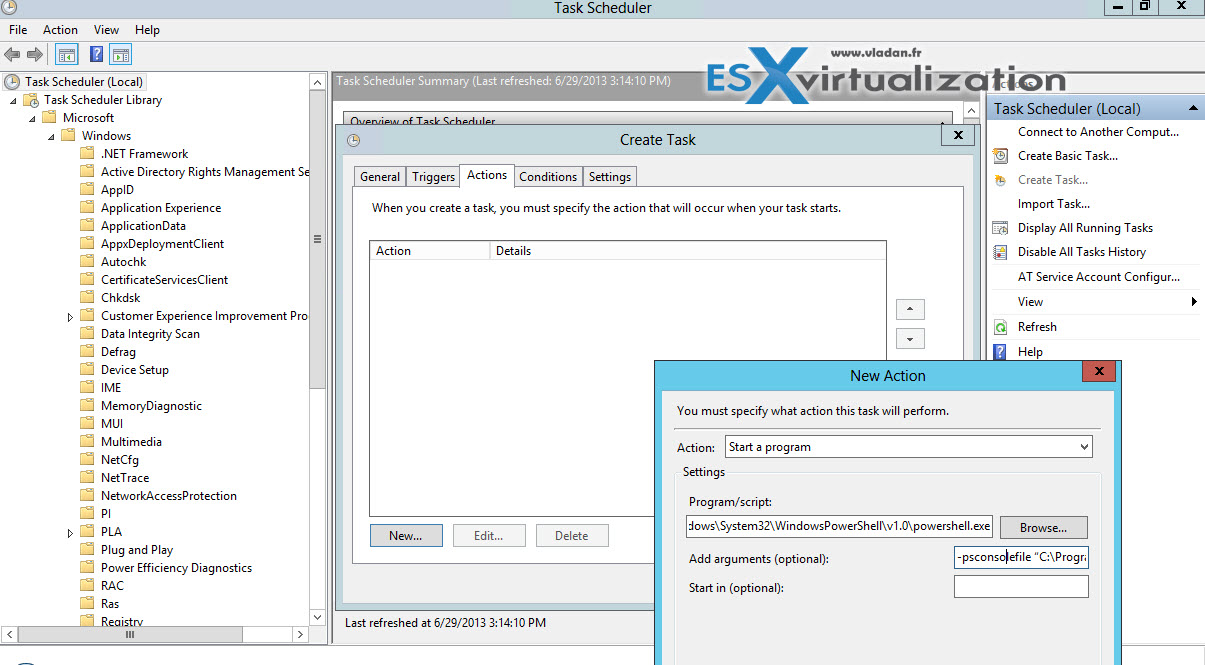Click the Help icon in the Actions pane
Screen dimensions: 1205x665
click(1000, 352)
